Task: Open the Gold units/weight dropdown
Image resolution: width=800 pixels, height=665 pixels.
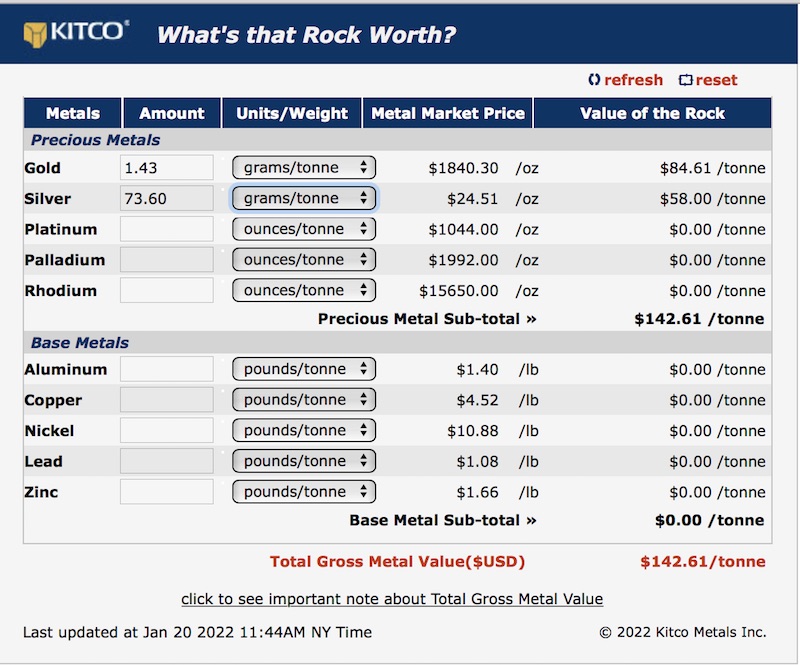Action: [304, 168]
